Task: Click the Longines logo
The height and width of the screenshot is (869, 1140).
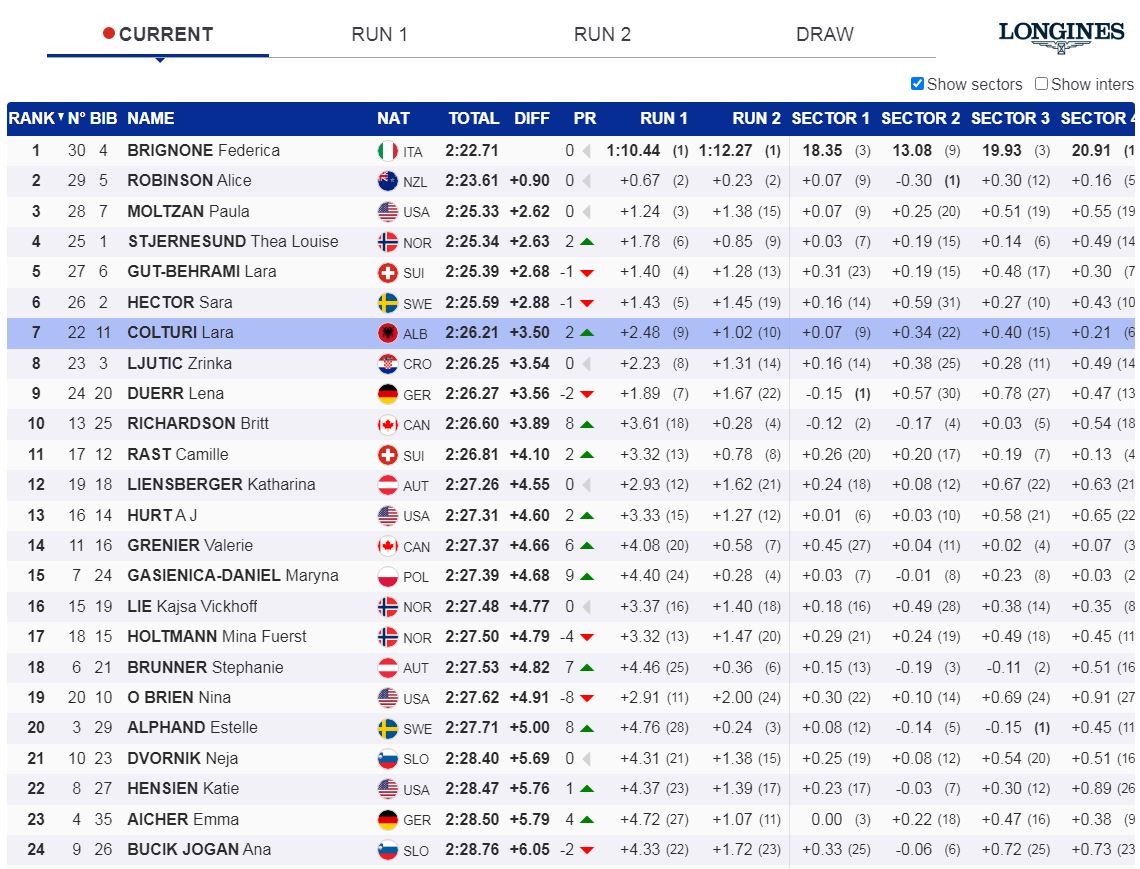Action: 1061,35
